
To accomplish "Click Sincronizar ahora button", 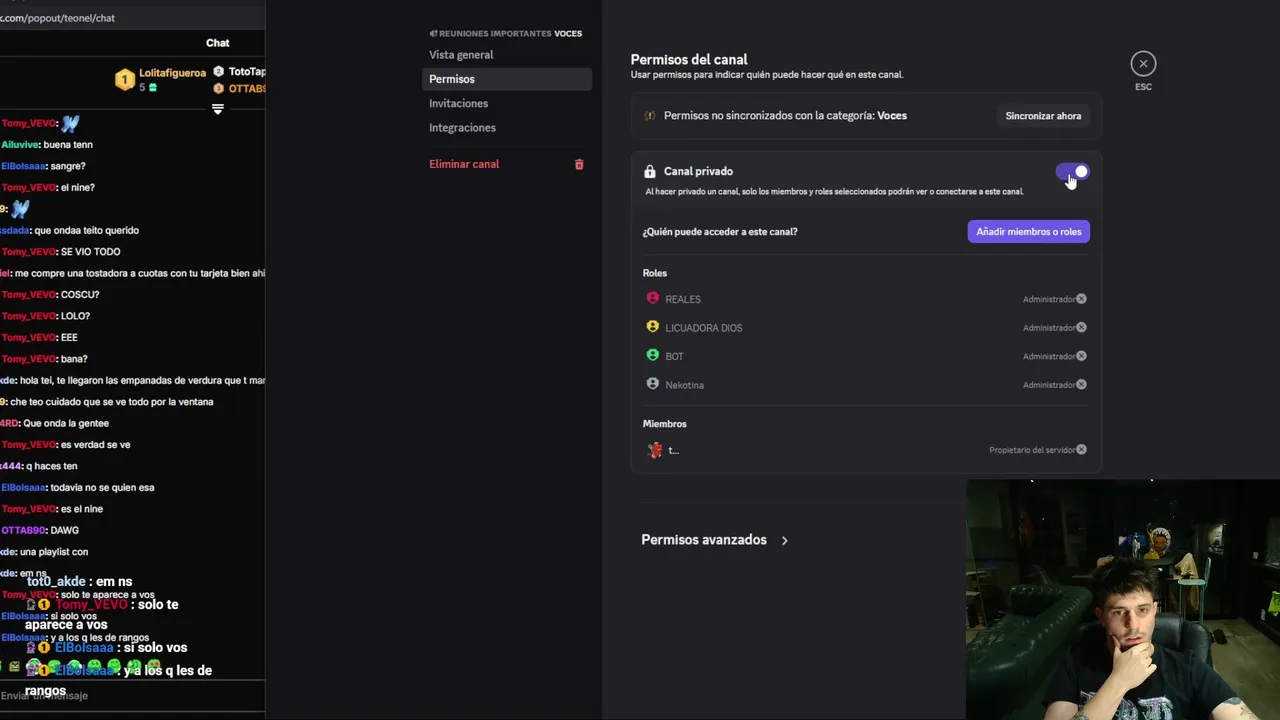I will click(1043, 116).
